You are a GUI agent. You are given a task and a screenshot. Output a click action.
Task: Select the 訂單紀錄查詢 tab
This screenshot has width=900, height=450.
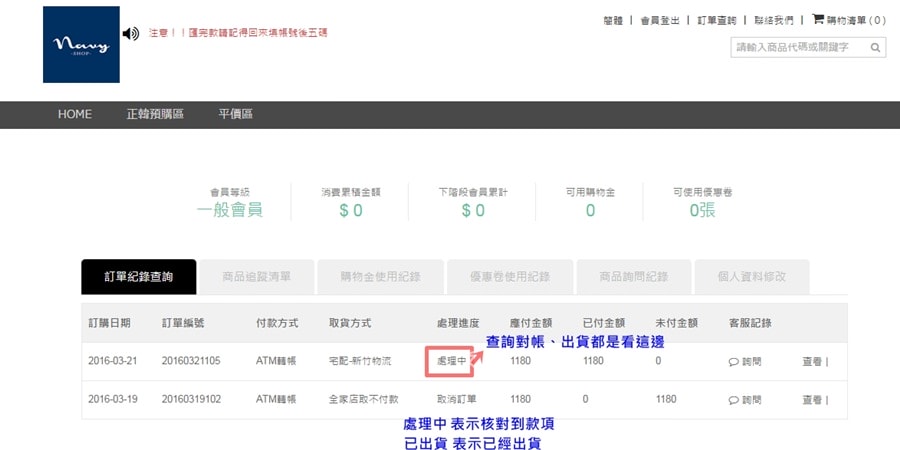(x=138, y=277)
